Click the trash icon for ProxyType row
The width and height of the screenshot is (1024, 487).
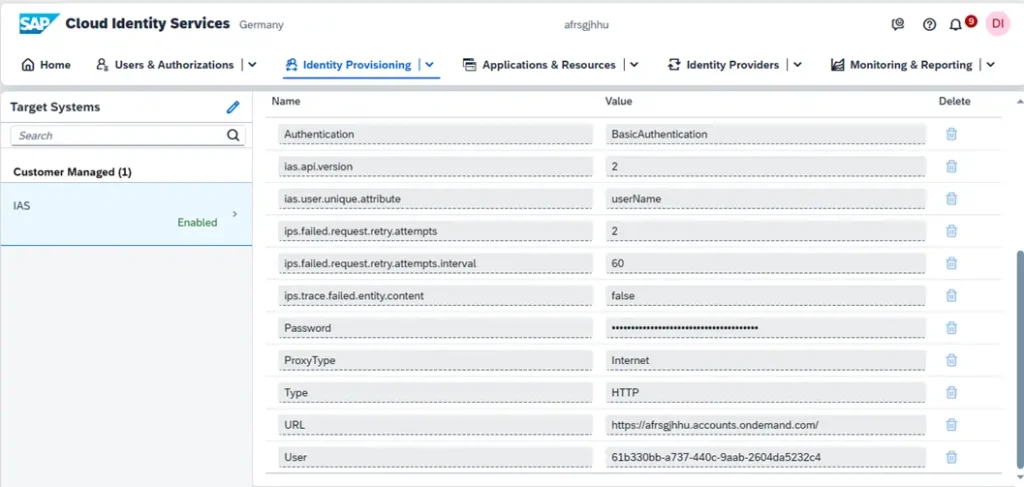pos(951,360)
